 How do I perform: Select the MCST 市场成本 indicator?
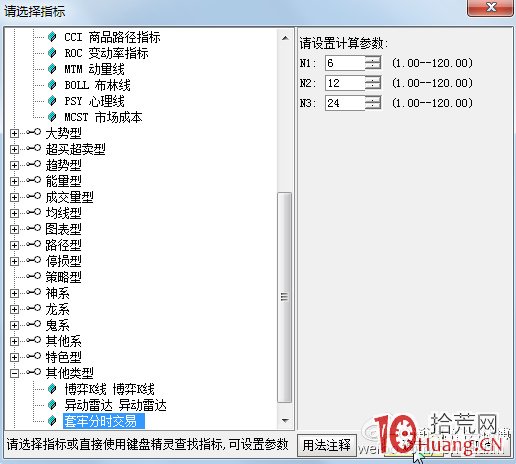point(103,117)
